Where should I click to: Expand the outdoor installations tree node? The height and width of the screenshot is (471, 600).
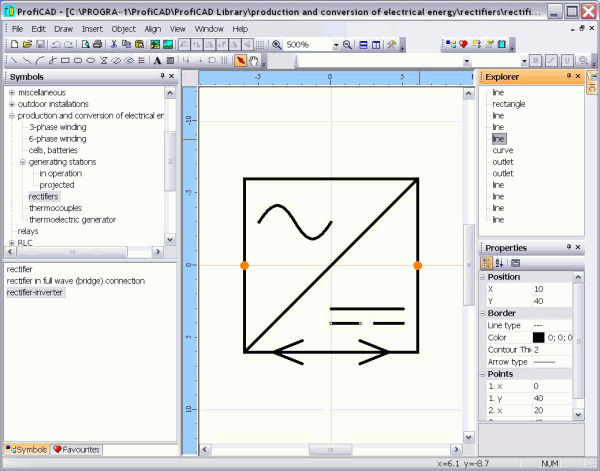click(x=12, y=104)
